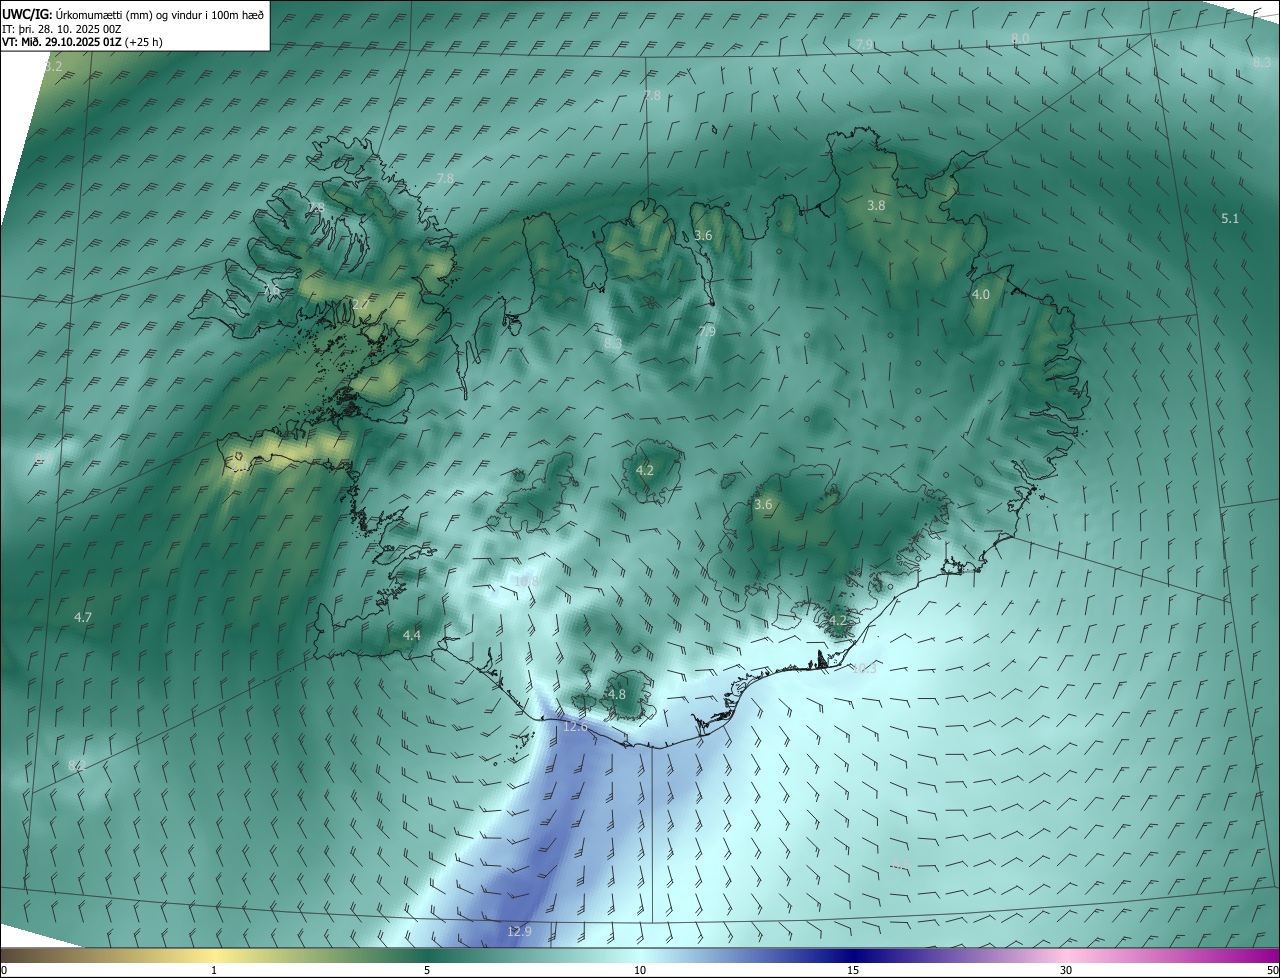Click the 5.1 value on the map
This screenshot has height=978, width=1280.
click(x=1230, y=218)
